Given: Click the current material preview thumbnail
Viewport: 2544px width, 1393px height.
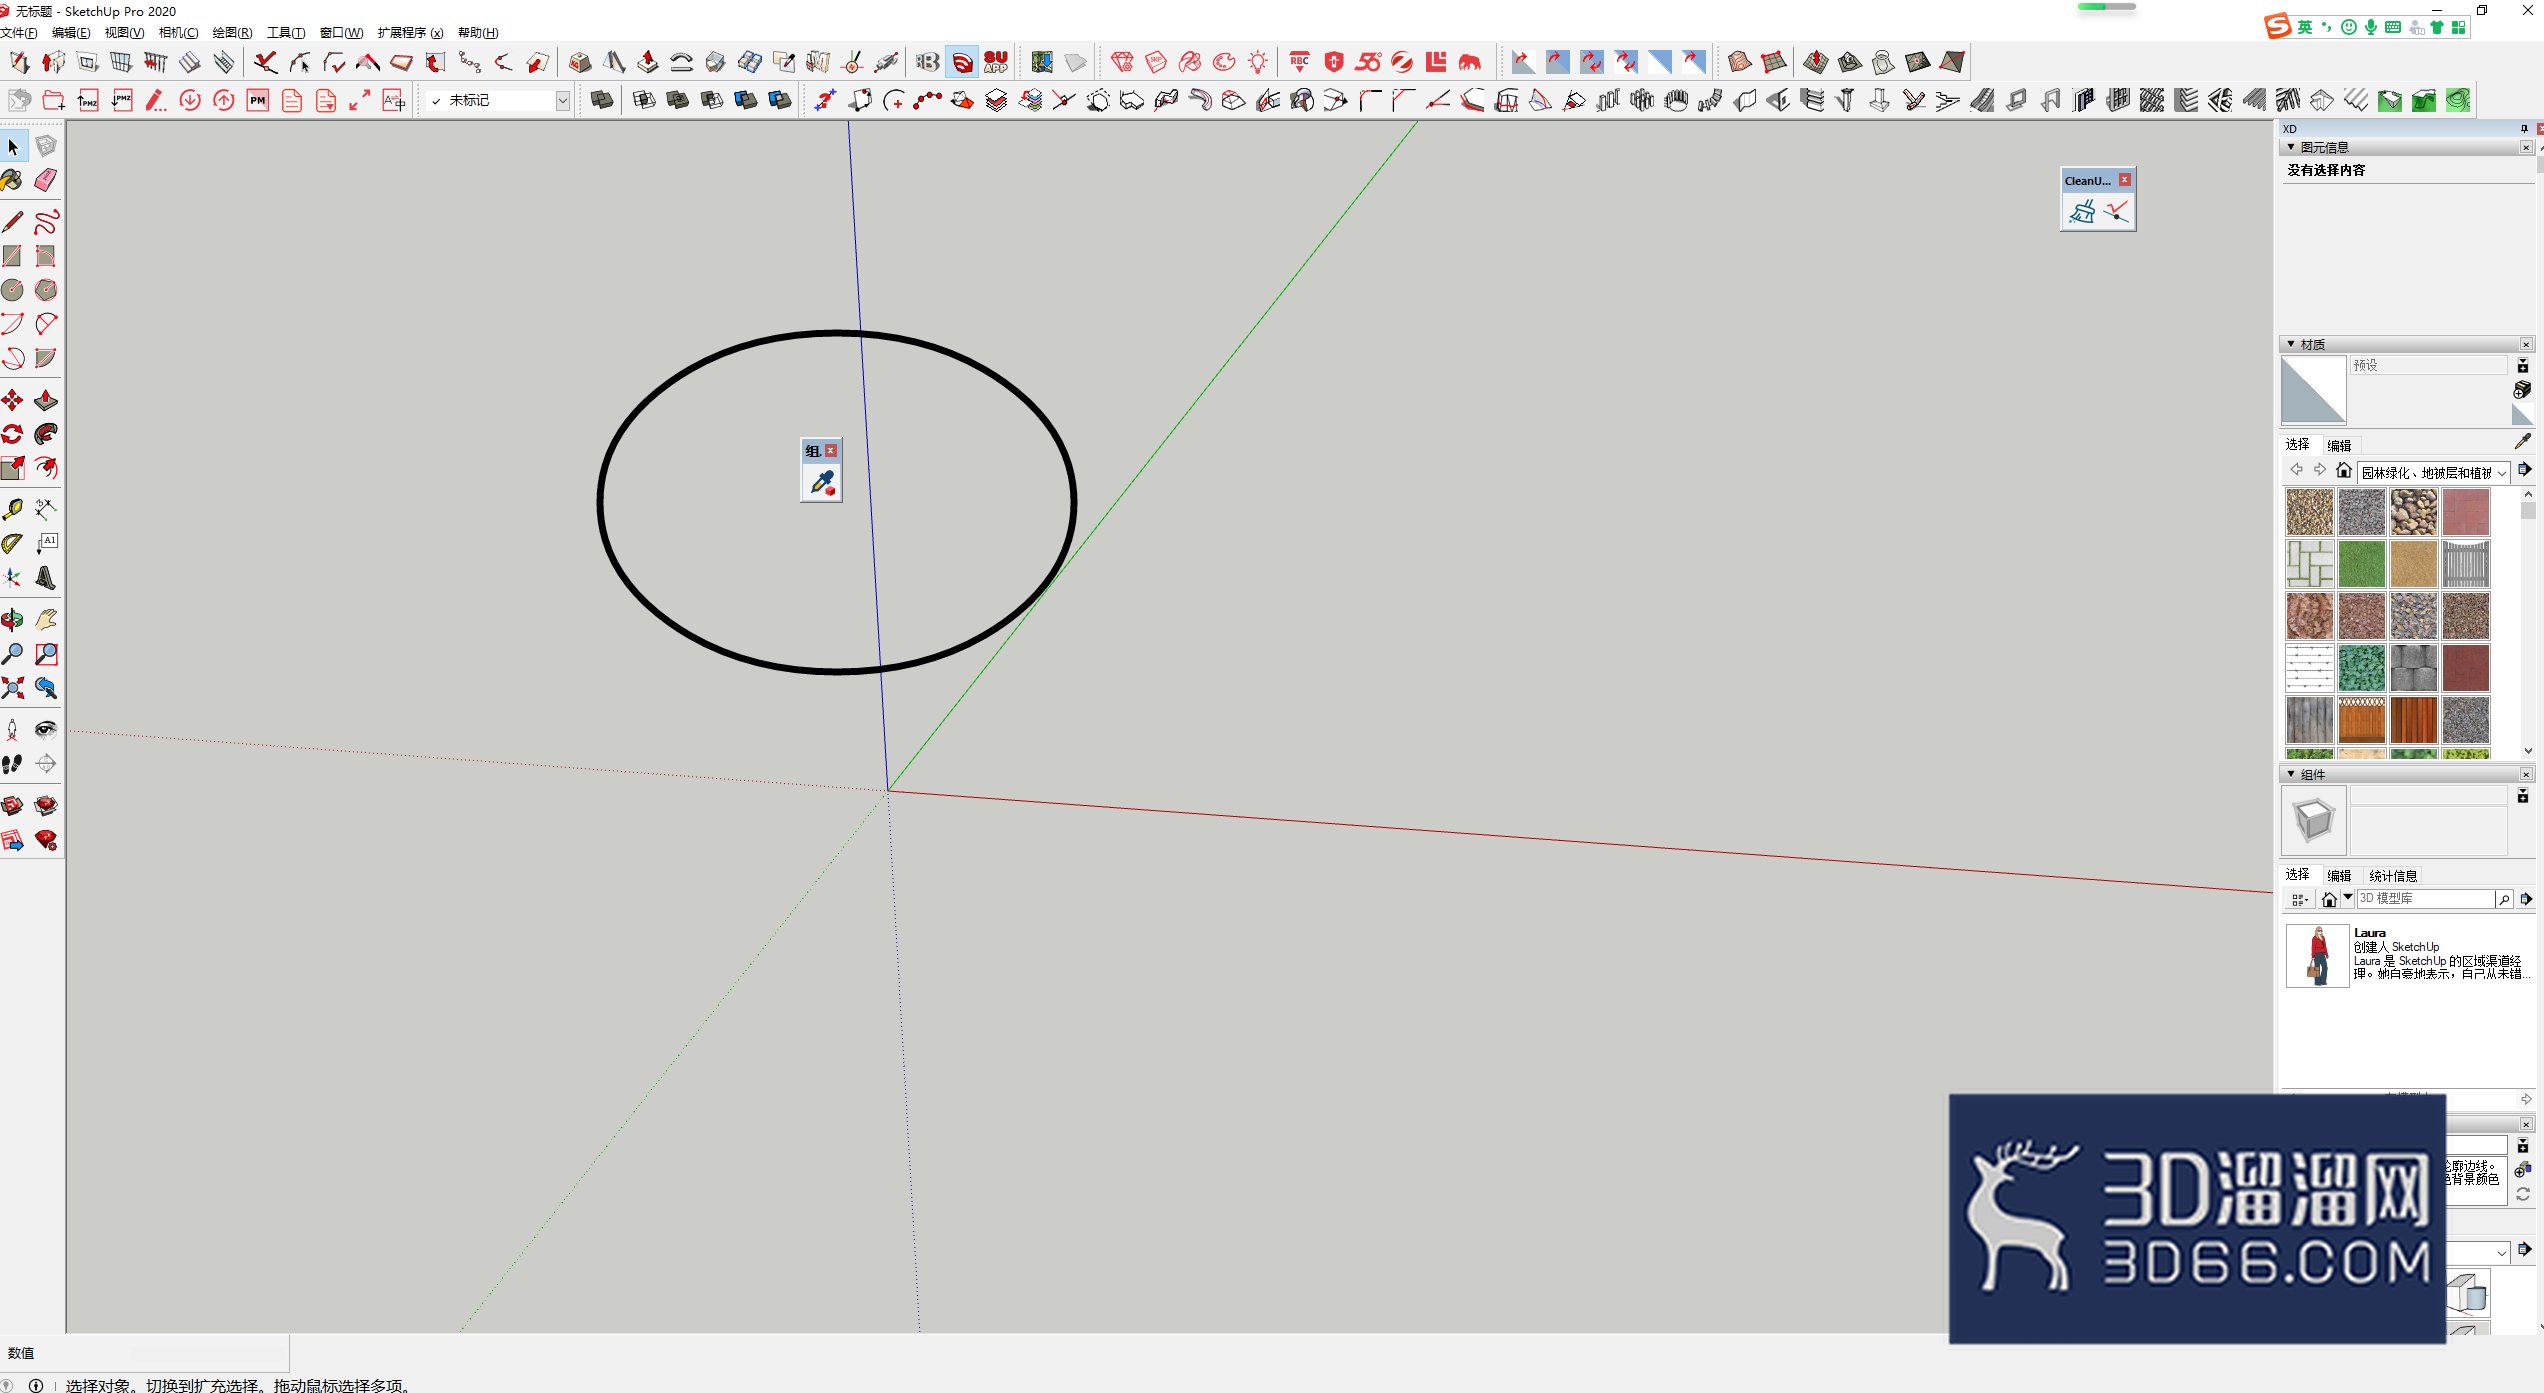Looking at the screenshot, I should click(2313, 390).
